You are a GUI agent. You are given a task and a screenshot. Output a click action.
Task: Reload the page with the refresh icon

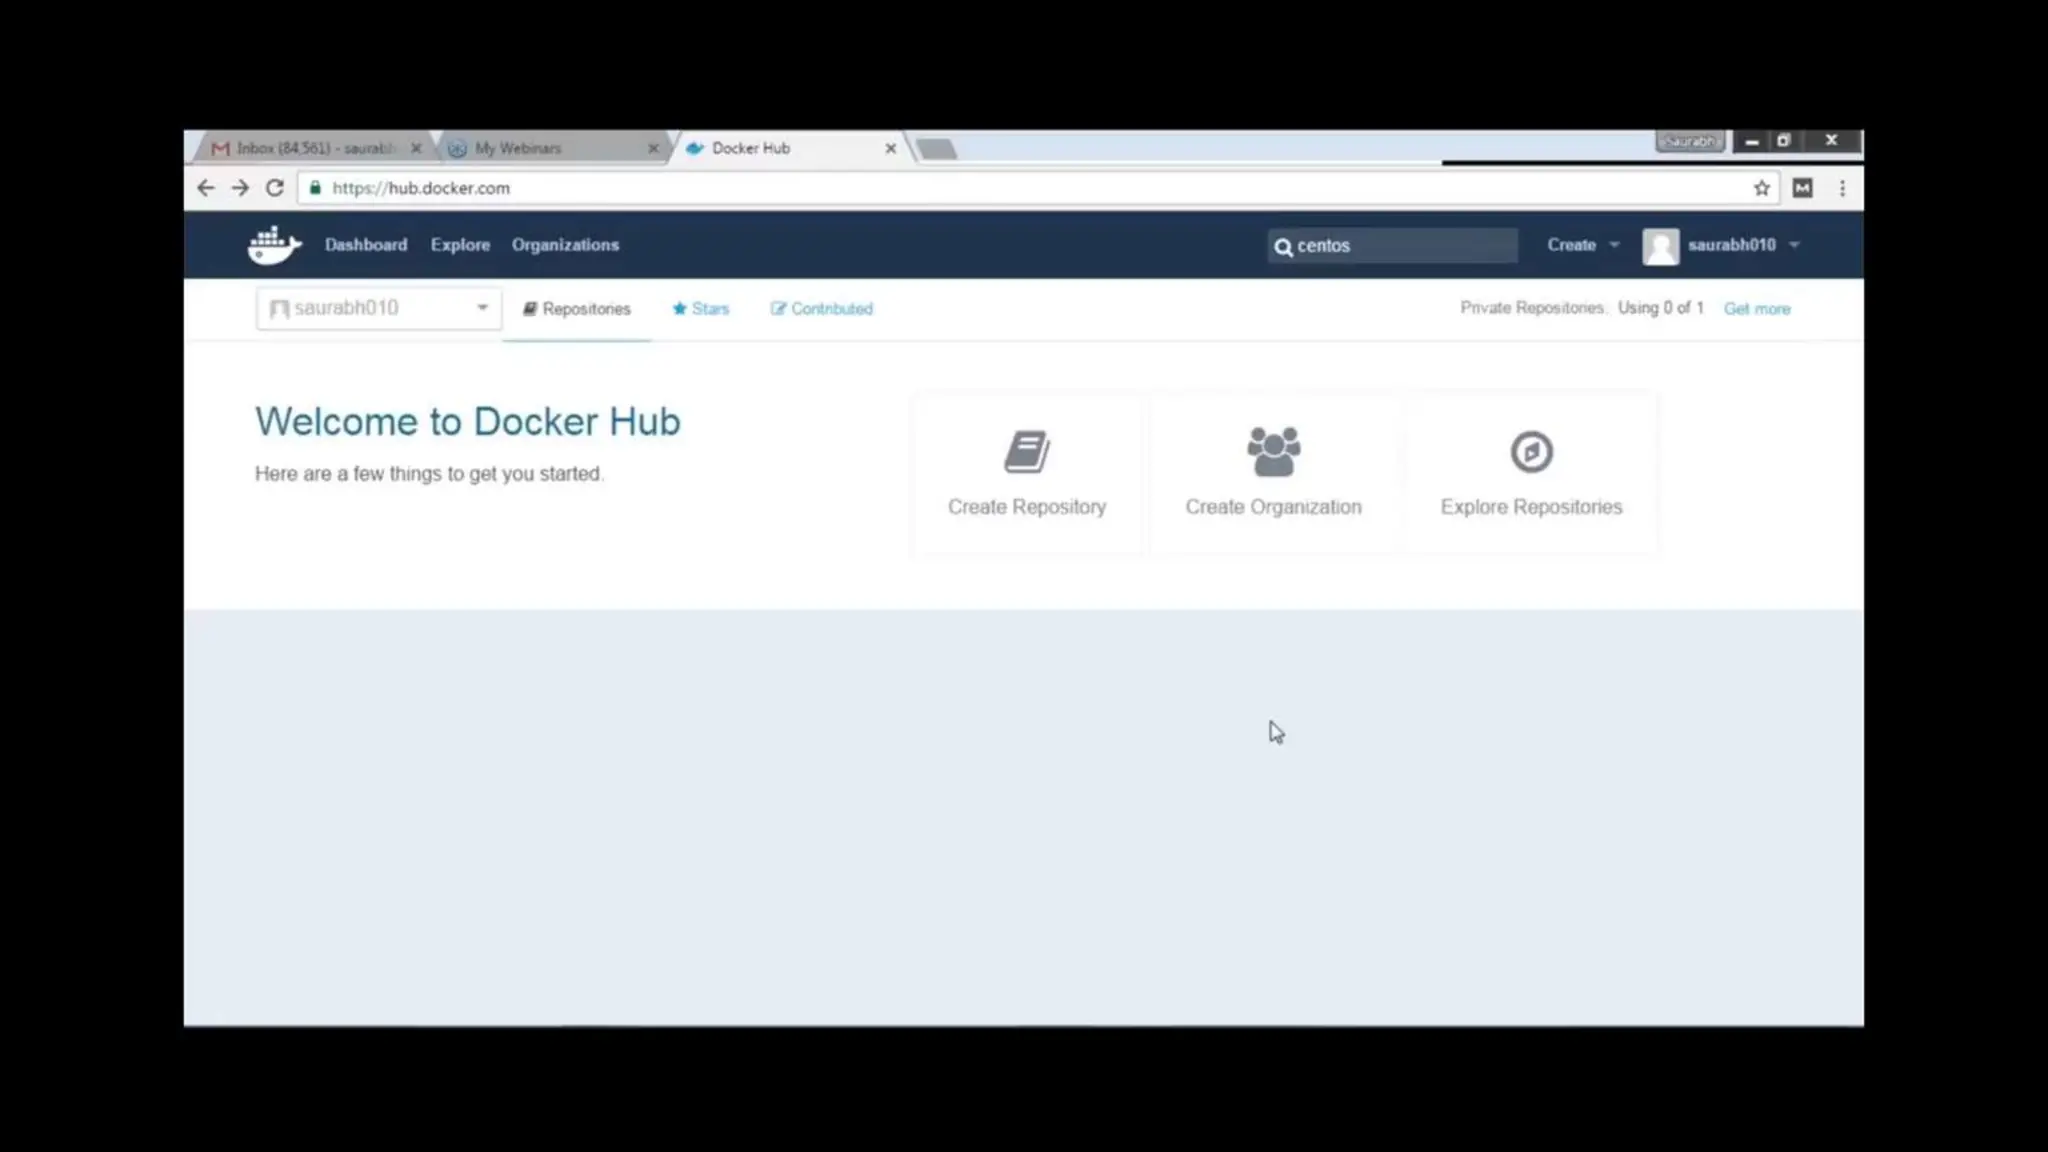(275, 188)
